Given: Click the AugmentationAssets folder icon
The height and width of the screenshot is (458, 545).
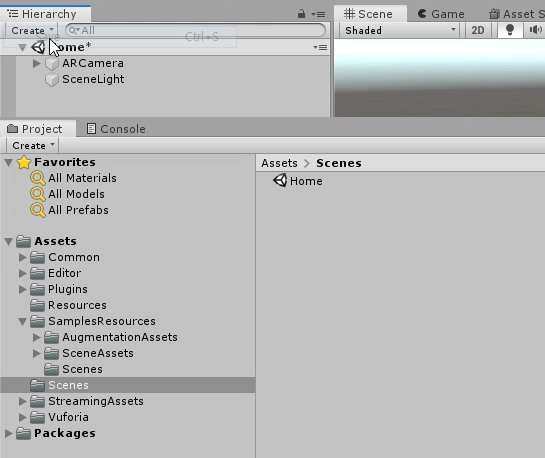Looking at the screenshot, I should [x=51, y=337].
